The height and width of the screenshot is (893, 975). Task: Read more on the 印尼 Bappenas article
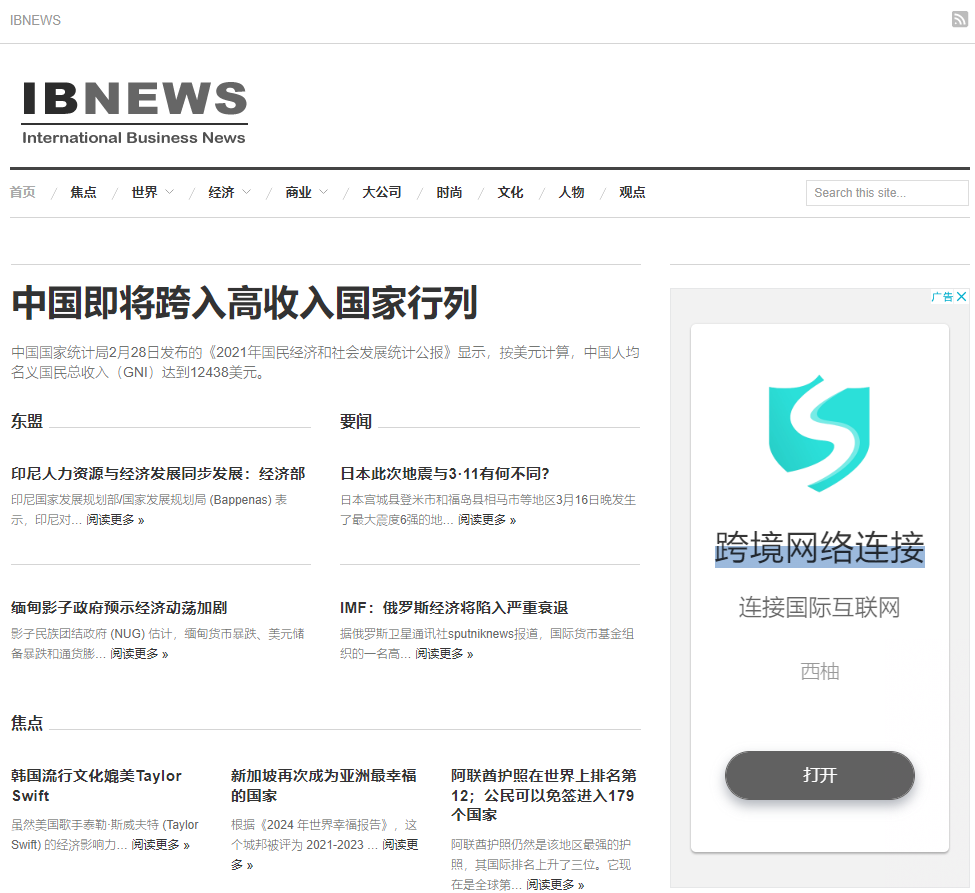click(x=115, y=519)
